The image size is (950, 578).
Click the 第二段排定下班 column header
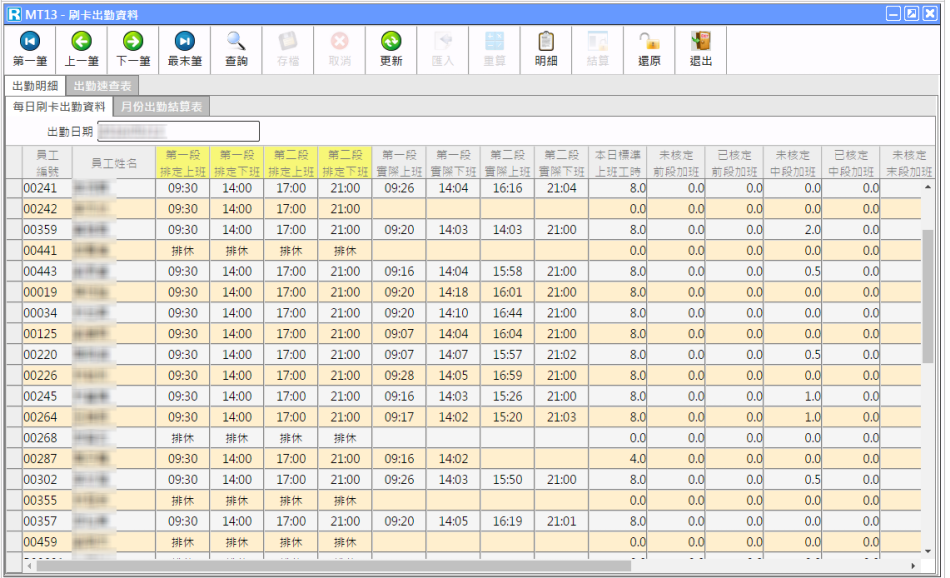[x=345, y=163]
